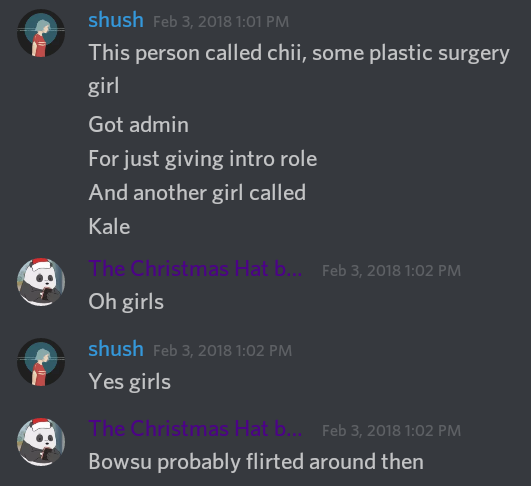531x486 pixels.
Task: Click timestamp of the last Christmas Hat message
Action: coord(391,430)
